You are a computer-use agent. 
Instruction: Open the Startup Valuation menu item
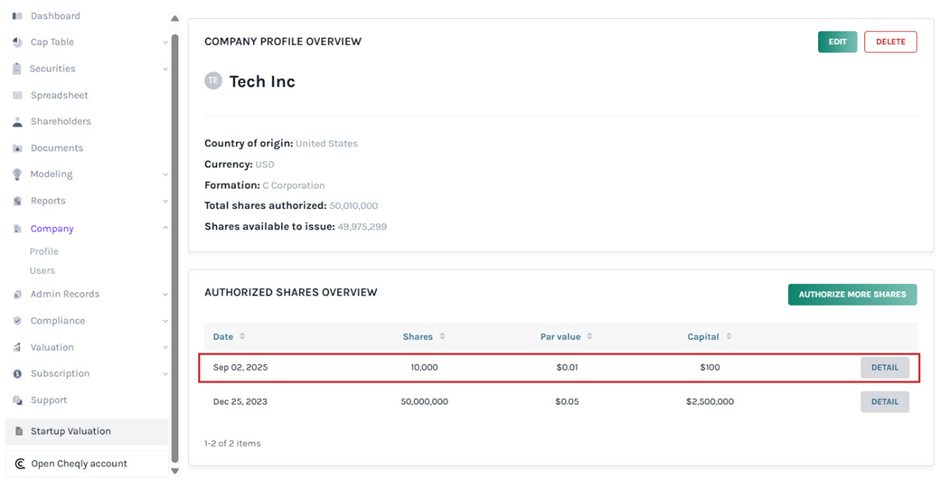tap(87, 431)
